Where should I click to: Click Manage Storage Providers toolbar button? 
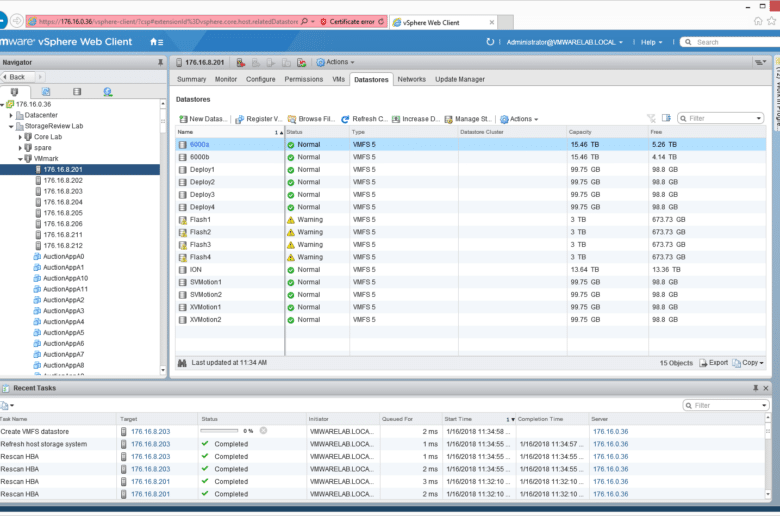pos(468,119)
